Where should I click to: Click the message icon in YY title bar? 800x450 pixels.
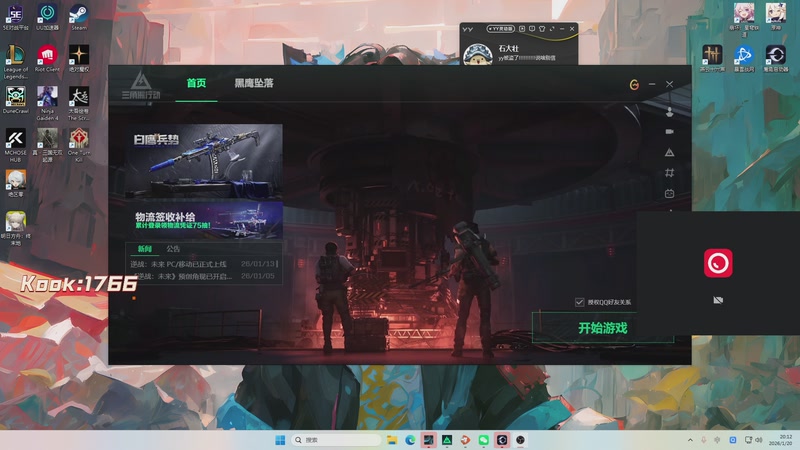click(532, 29)
